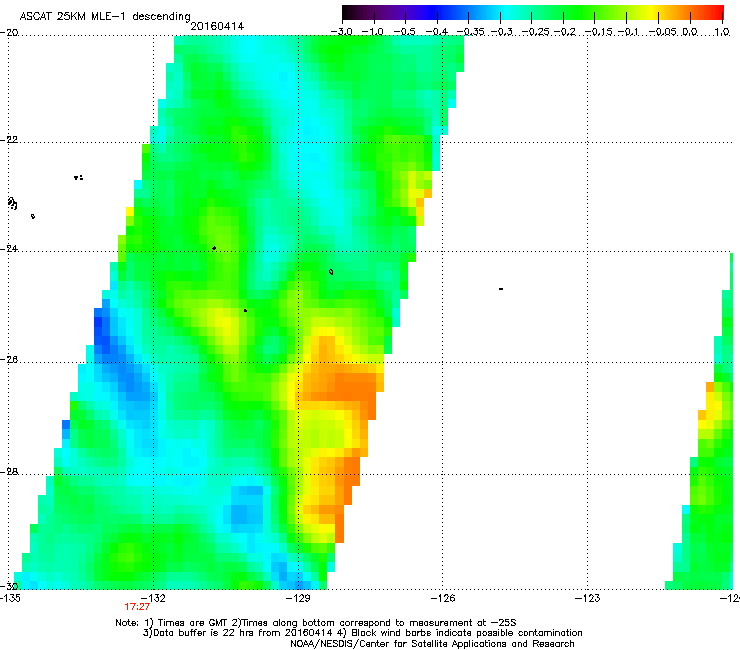Select the latitude axis label -24
740x650 pixels.
click(9, 249)
